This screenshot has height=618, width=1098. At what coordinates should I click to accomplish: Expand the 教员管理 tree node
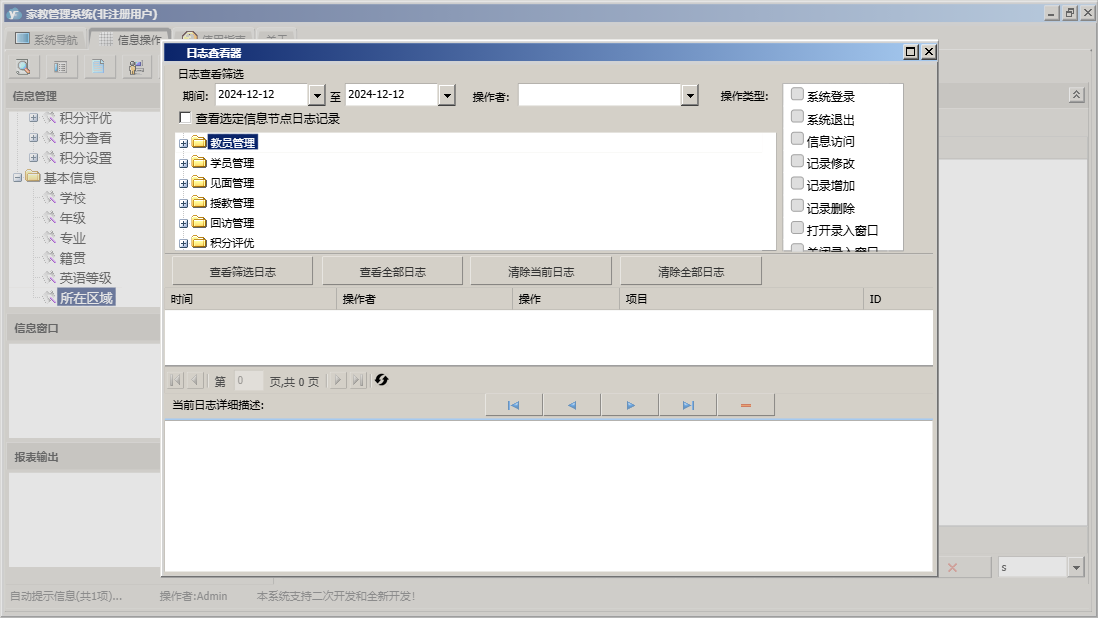[183, 143]
